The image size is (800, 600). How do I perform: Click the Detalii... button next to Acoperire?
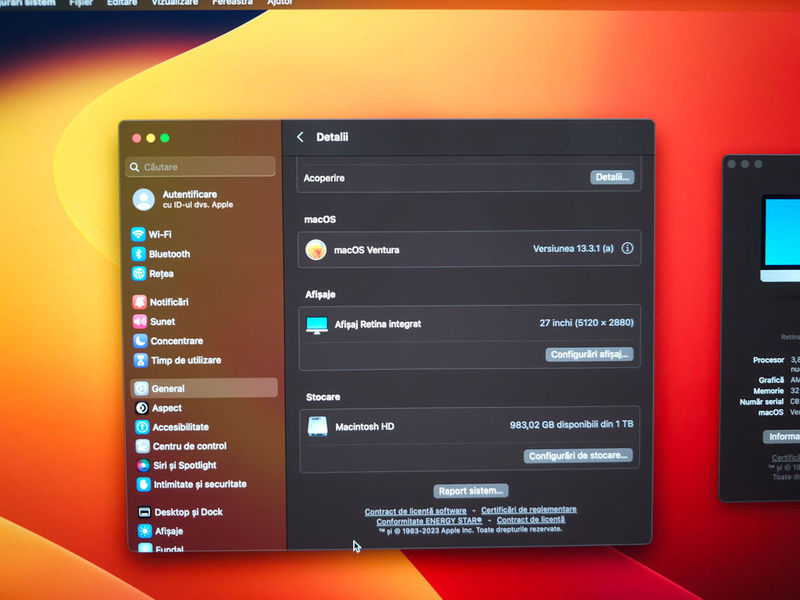pos(612,177)
